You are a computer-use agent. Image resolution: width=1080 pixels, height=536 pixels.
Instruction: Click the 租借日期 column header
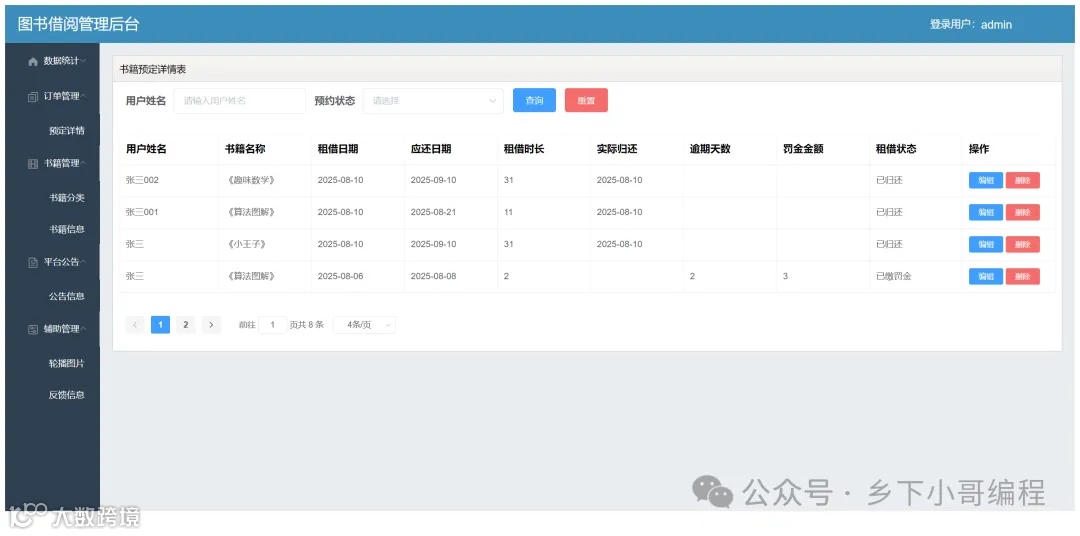point(338,149)
